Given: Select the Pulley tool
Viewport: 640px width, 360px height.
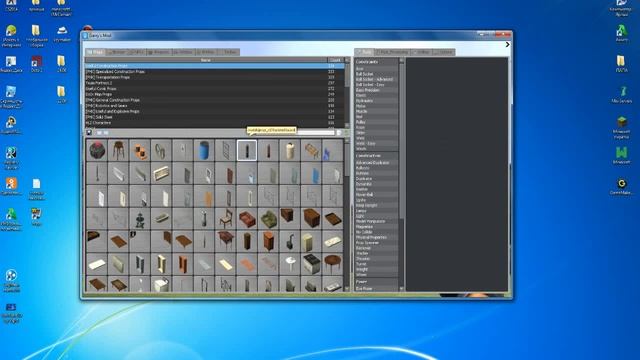Looking at the screenshot, I should tap(376, 122).
